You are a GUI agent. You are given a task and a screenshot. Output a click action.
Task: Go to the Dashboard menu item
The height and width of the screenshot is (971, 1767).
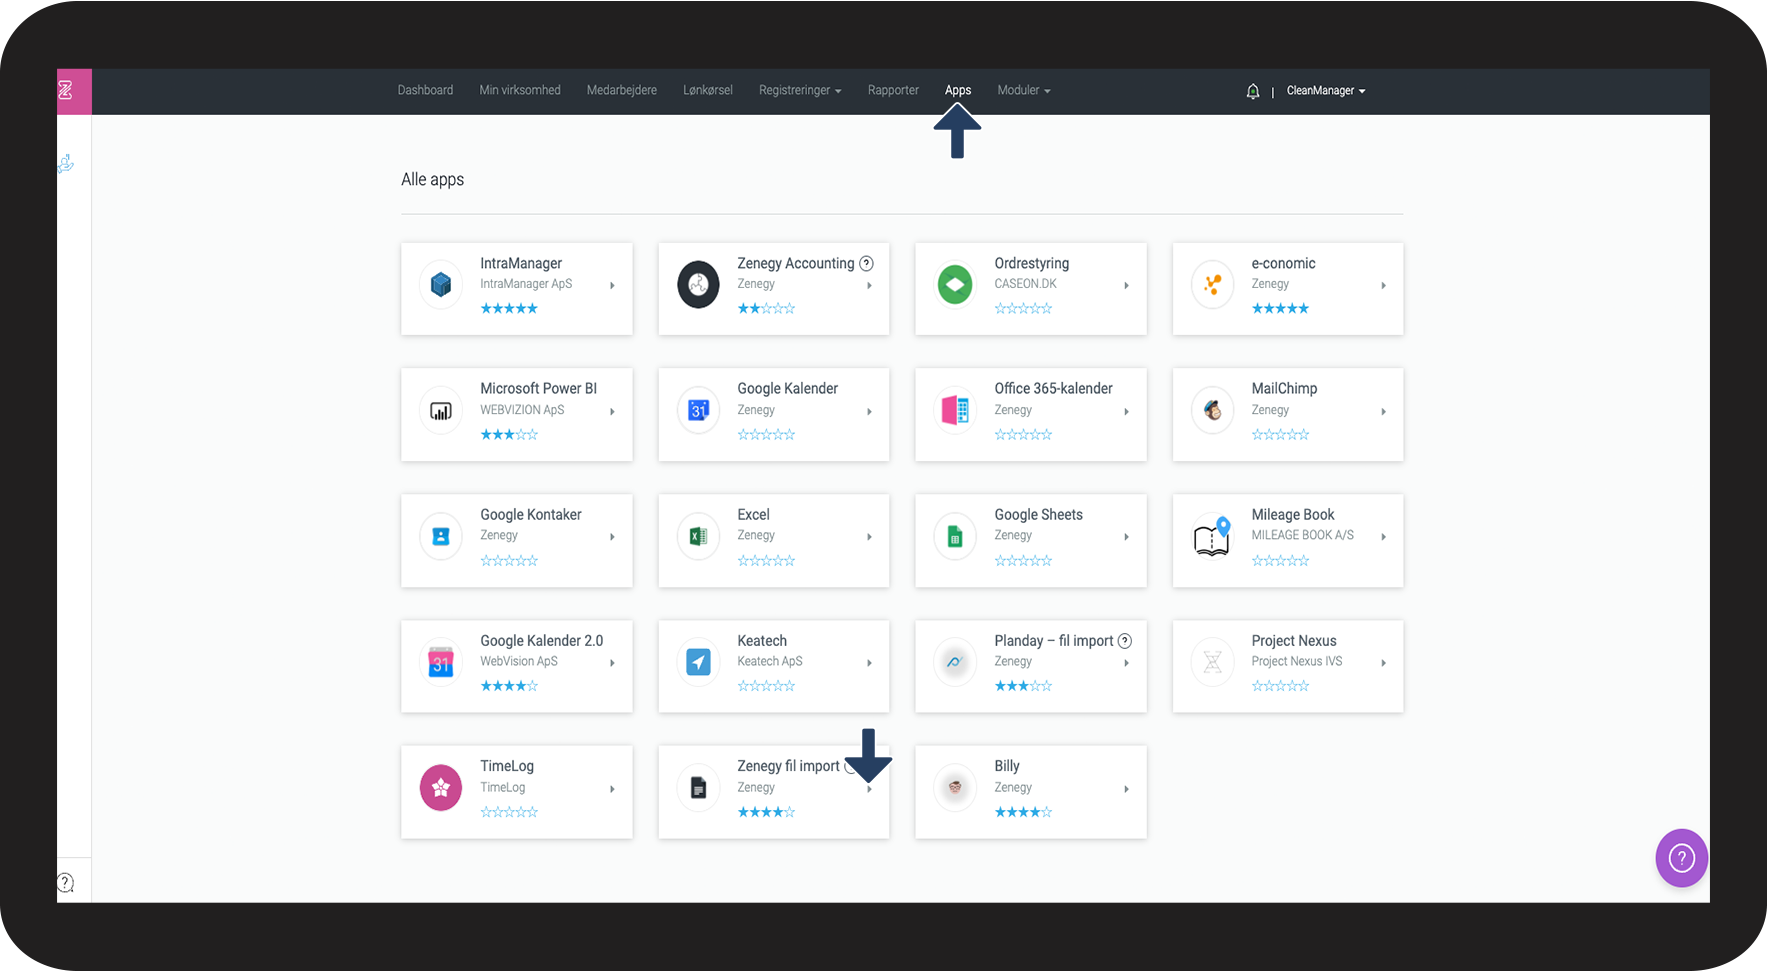point(425,91)
